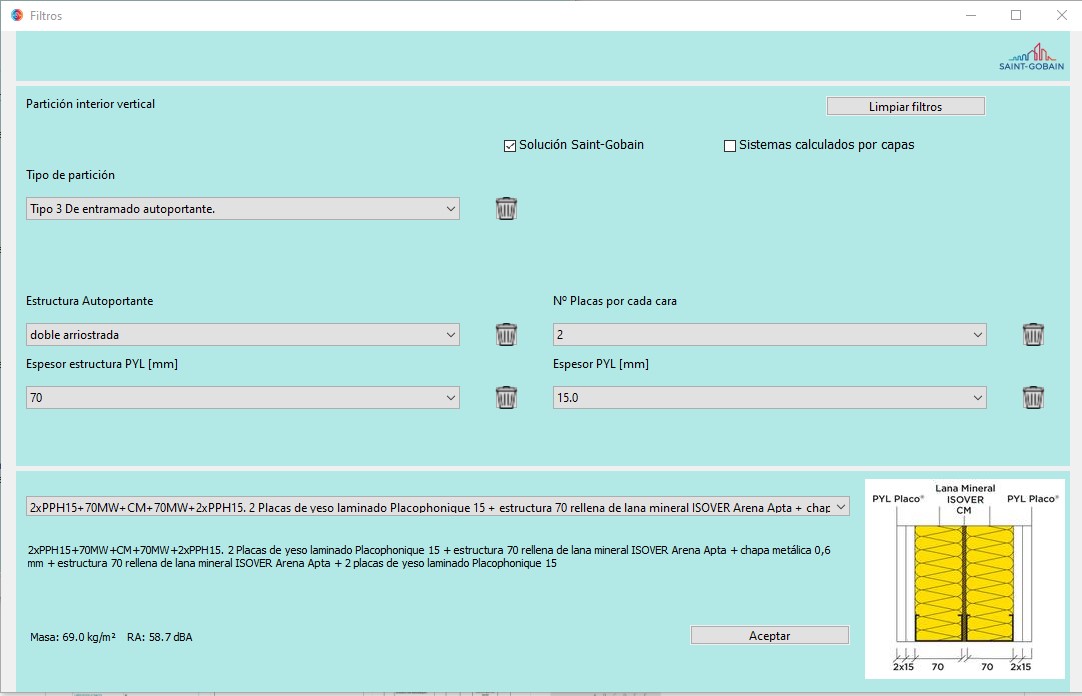Click trash icon next to Espesor PYL 15.0
Screen dimensions: 1082x696
pos(1033,397)
